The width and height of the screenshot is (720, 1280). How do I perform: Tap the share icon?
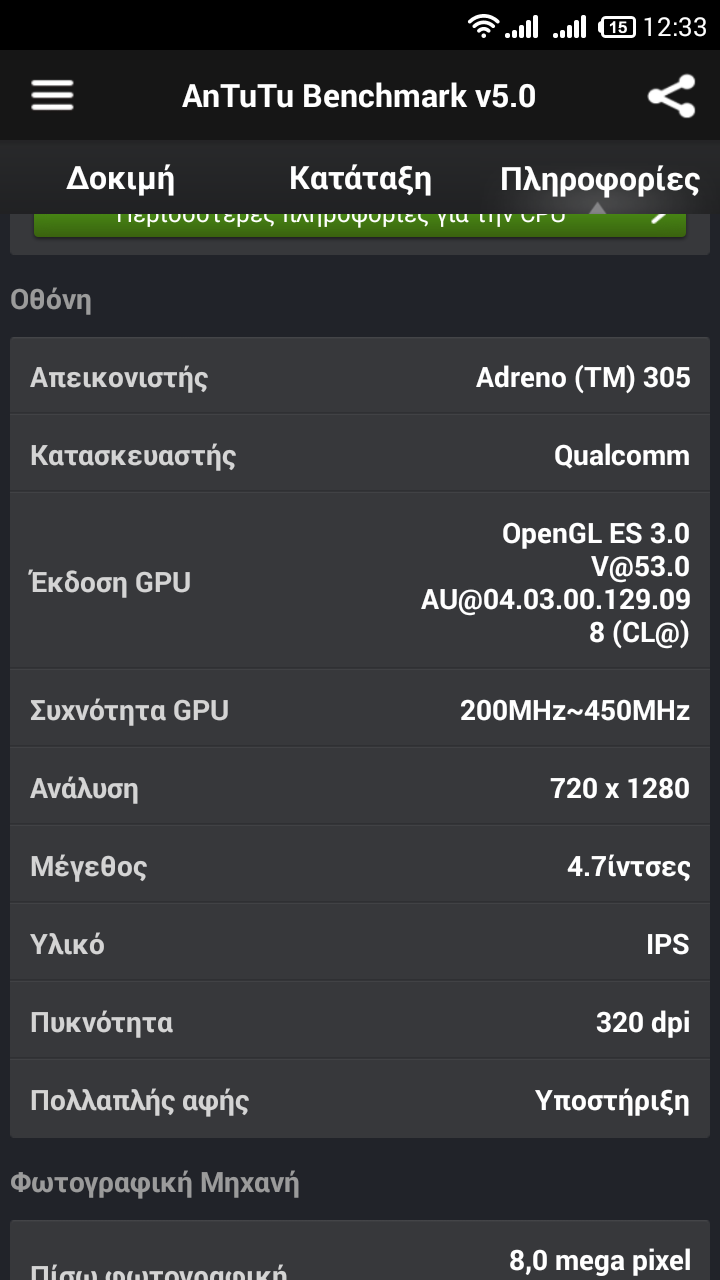click(671, 96)
